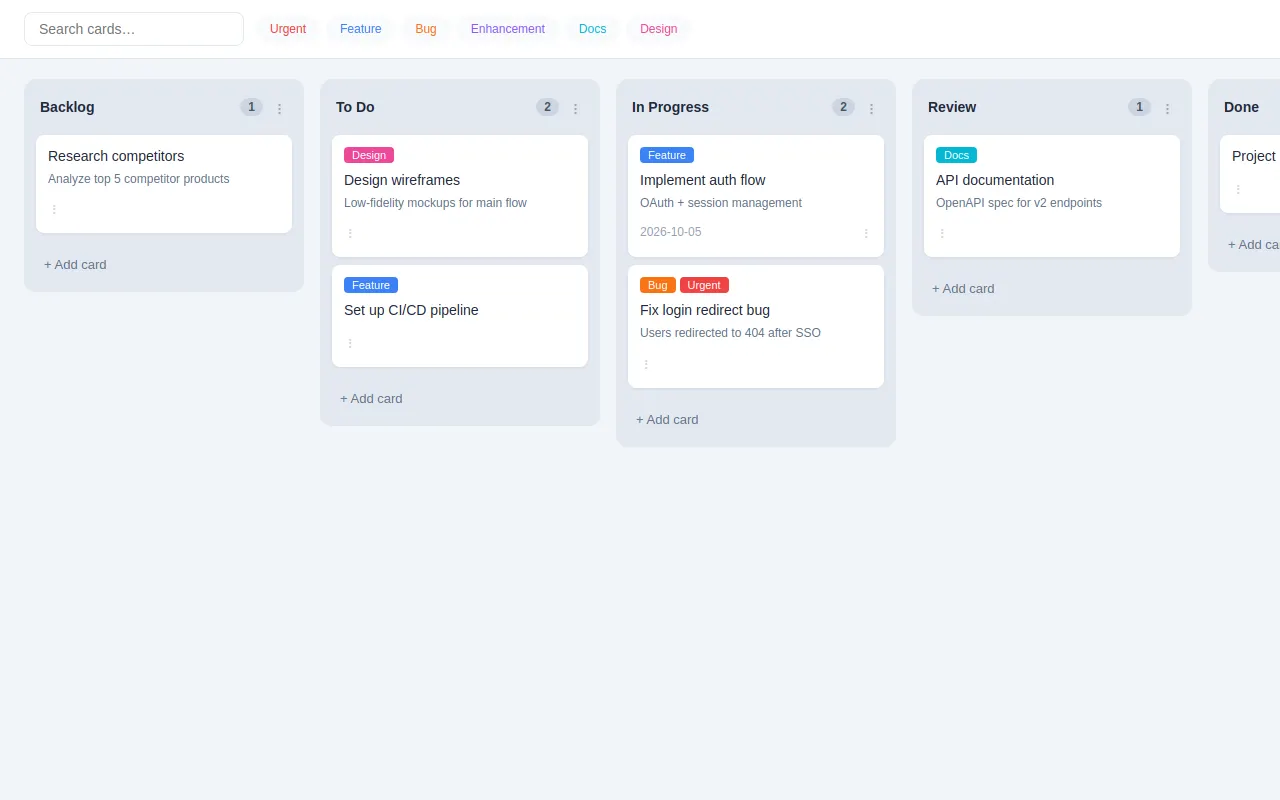Click the pink Design tag on Design wireframes
Screen dimensions: 1280x800
coord(369,155)
